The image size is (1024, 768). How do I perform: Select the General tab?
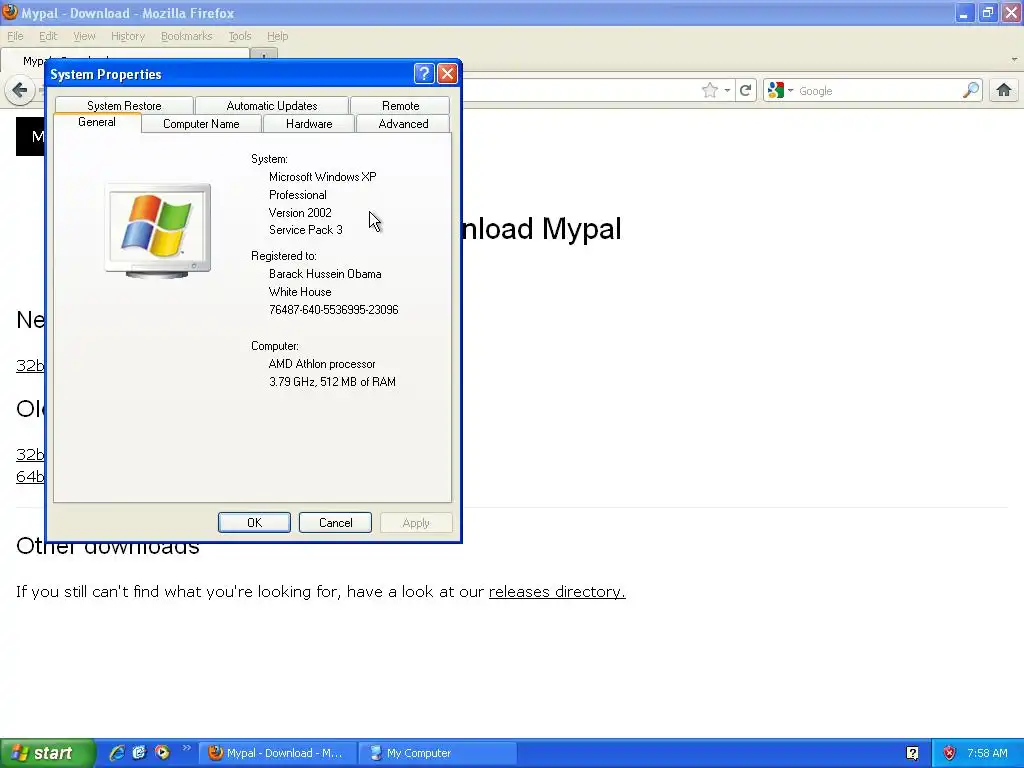[x=97, y=122]
